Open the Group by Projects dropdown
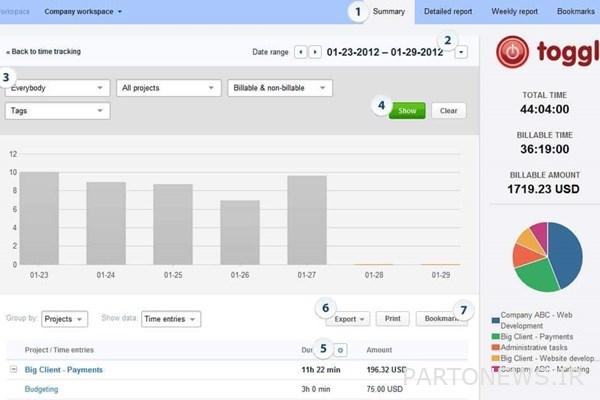This screenshot has height=400, width=600. pos(67,319)
